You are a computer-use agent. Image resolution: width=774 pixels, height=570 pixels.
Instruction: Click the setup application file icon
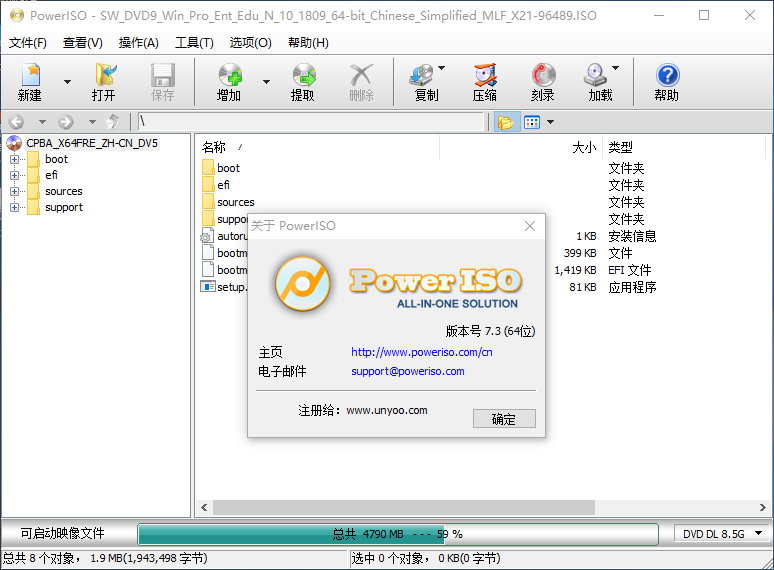(208, 286)
